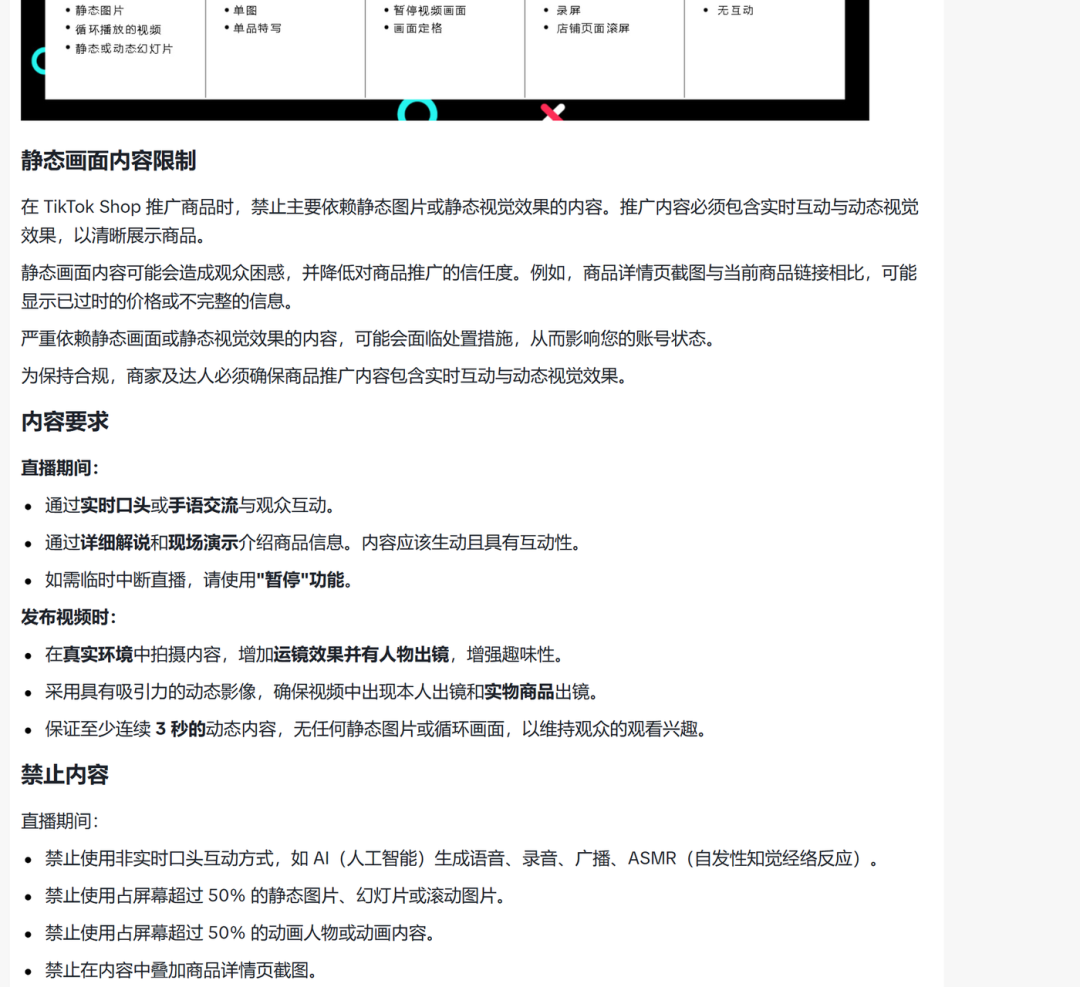The image size is (1080, 987).
Task: Click 录屏 in the image table
Action: (x=569, y=10)
